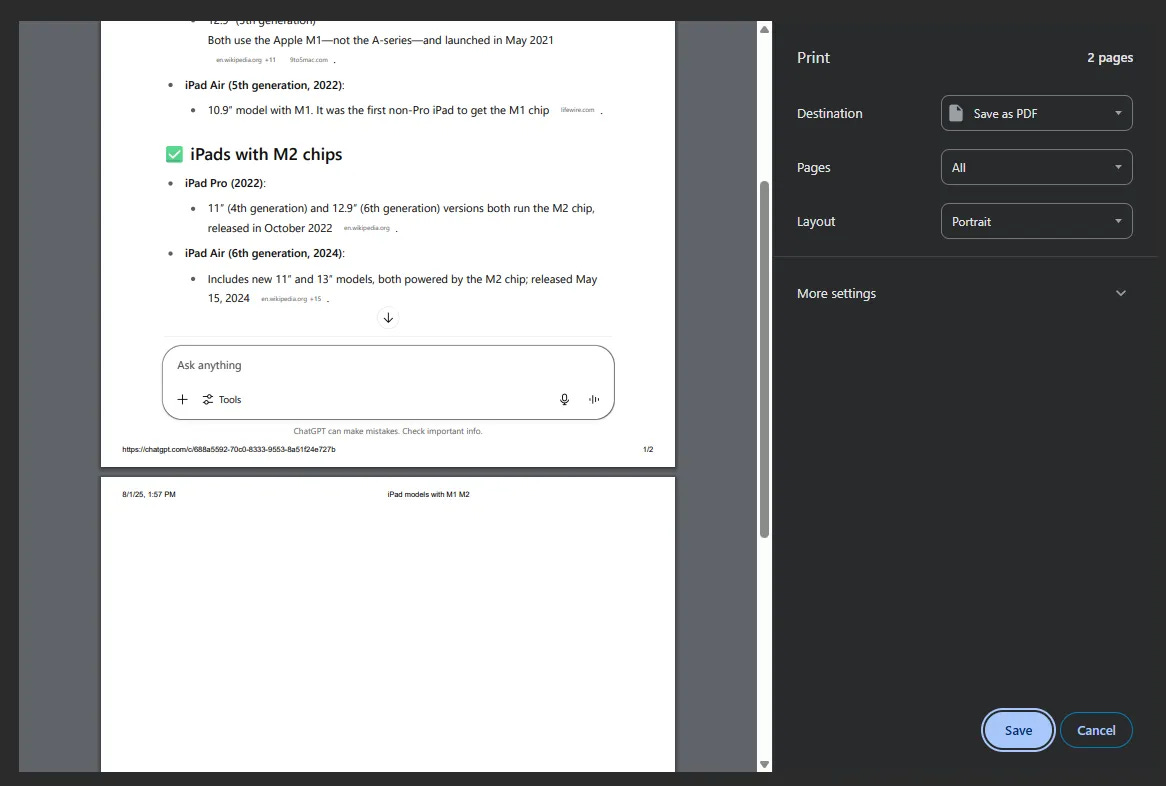This screenshot has height=786, width=1166.
Task: Click the Print dialog title
Action: pos(813,57)
